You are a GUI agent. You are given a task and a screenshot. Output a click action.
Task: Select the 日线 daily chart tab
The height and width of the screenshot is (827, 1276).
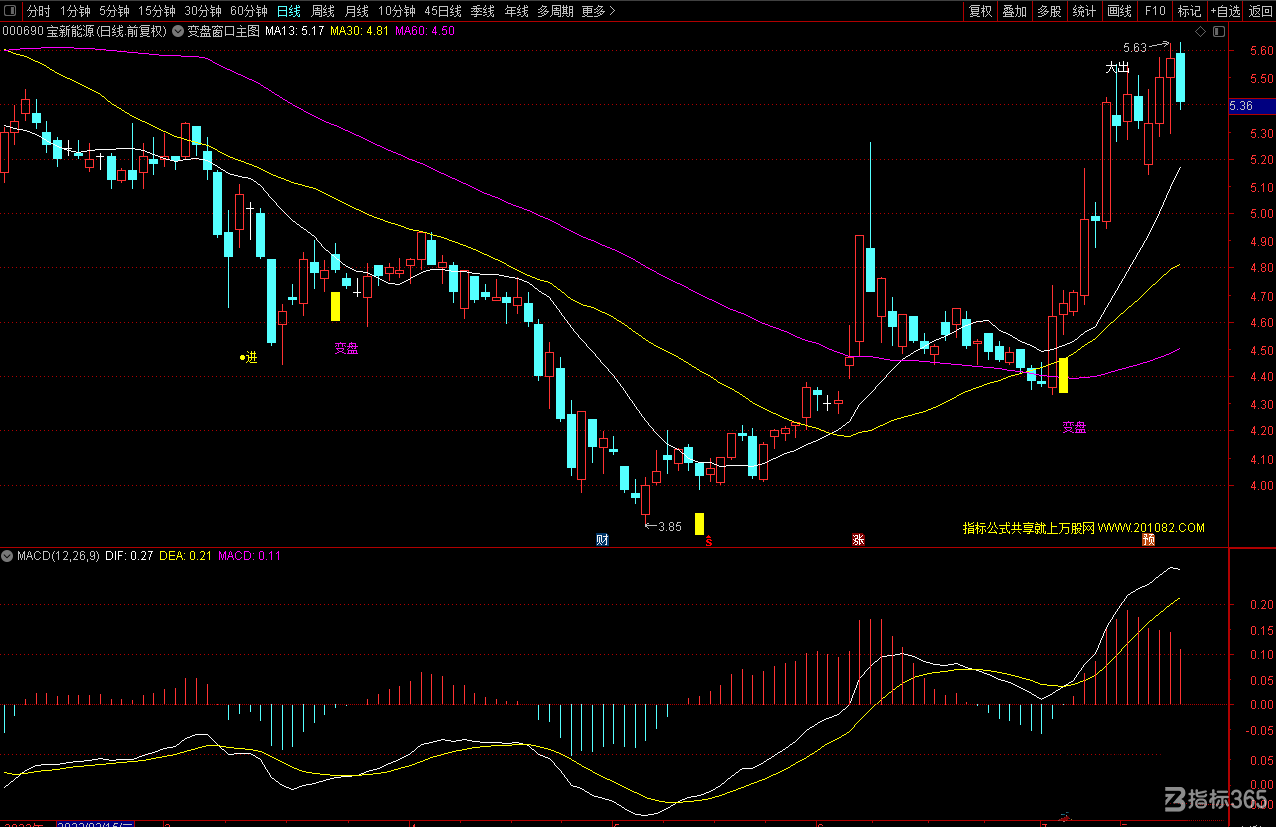pos(288,11)
